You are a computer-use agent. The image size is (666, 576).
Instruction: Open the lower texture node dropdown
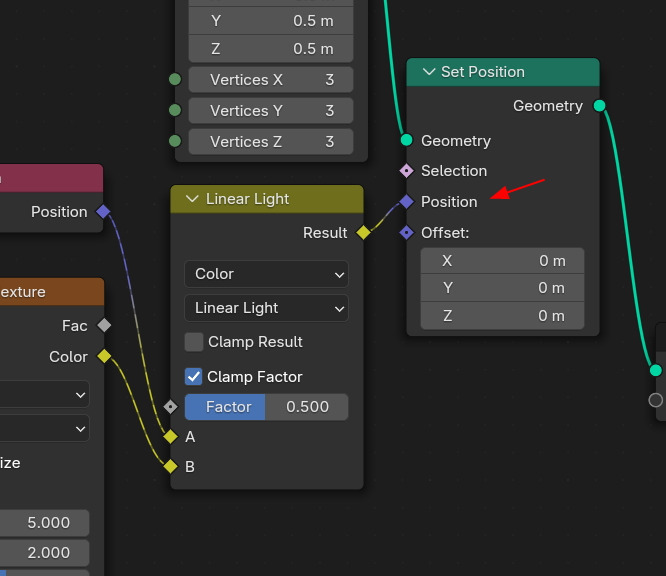[45, 429]
